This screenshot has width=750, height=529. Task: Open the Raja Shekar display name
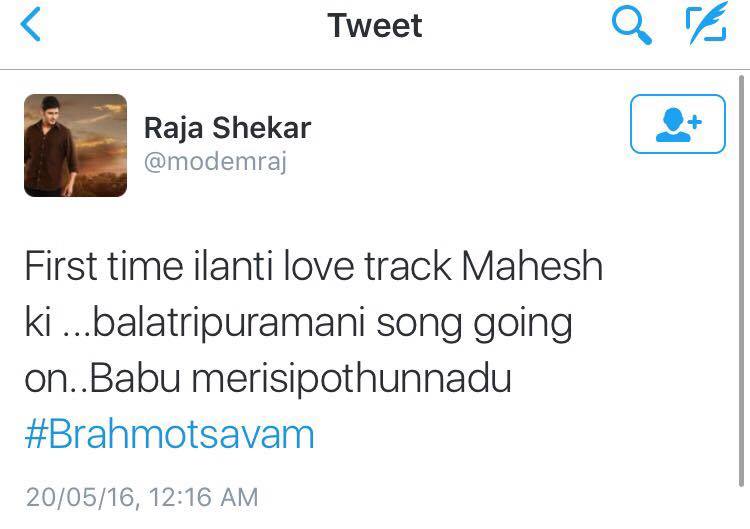(x=228, y=128)
